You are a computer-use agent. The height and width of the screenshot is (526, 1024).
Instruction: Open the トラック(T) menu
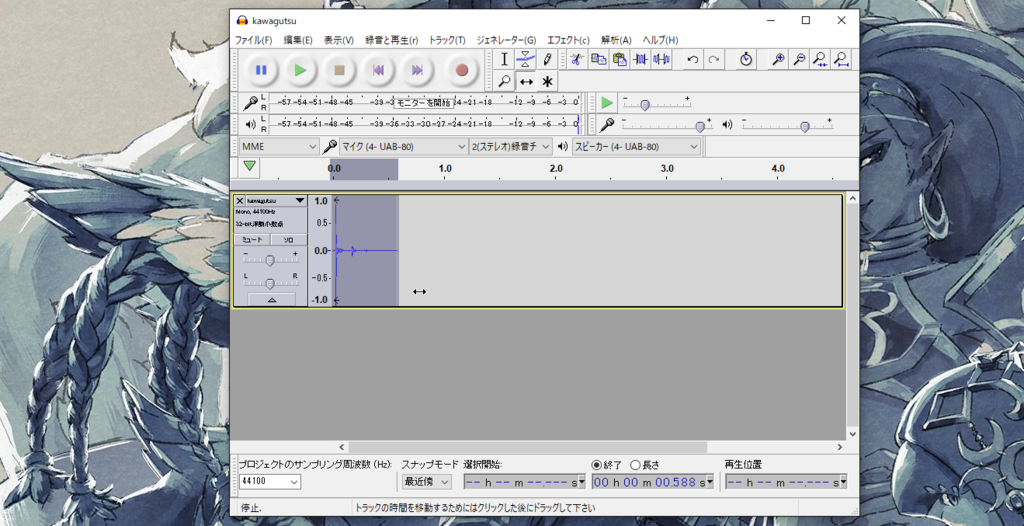447,40
